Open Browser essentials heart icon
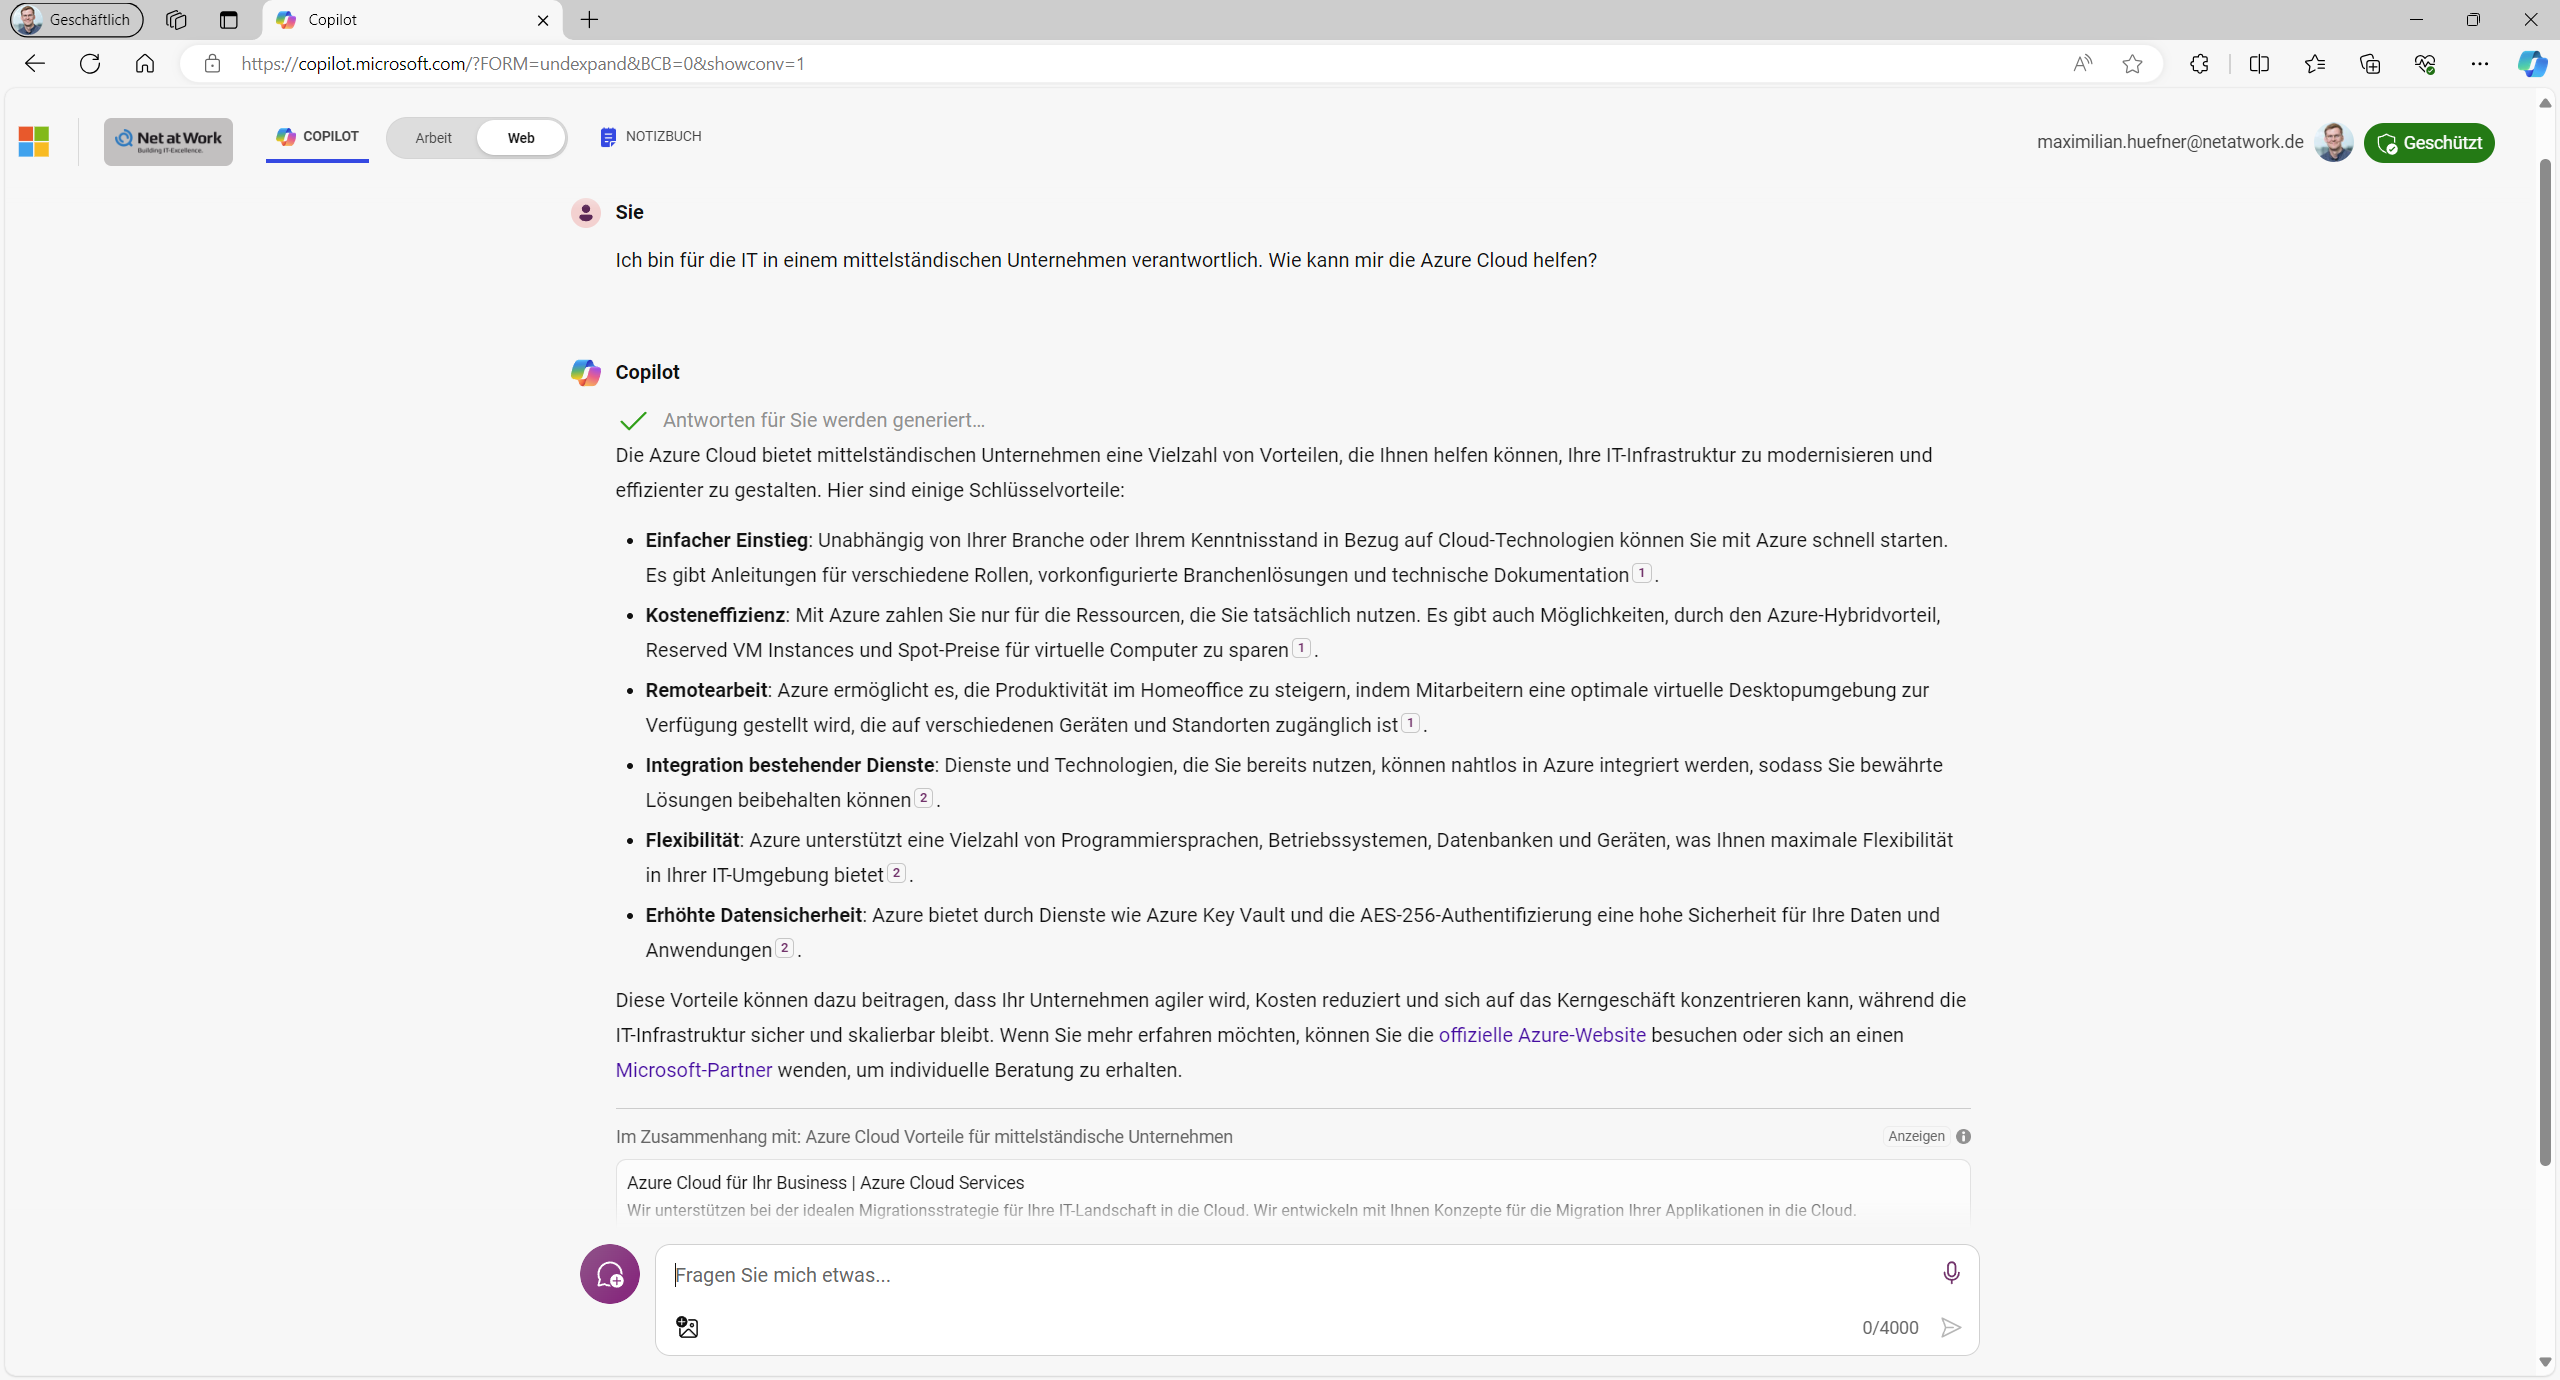Viewport: 2560px width, 1380px height. pyautogui.click(x=2425, y=64)
